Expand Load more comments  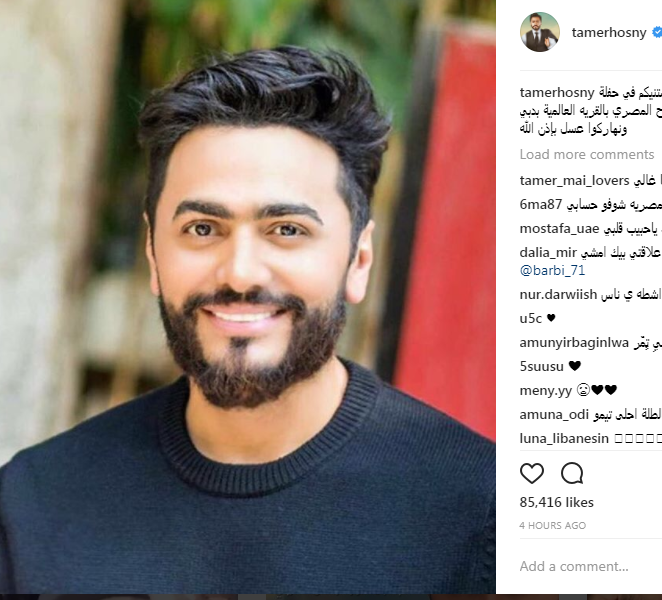click(586, 155)
